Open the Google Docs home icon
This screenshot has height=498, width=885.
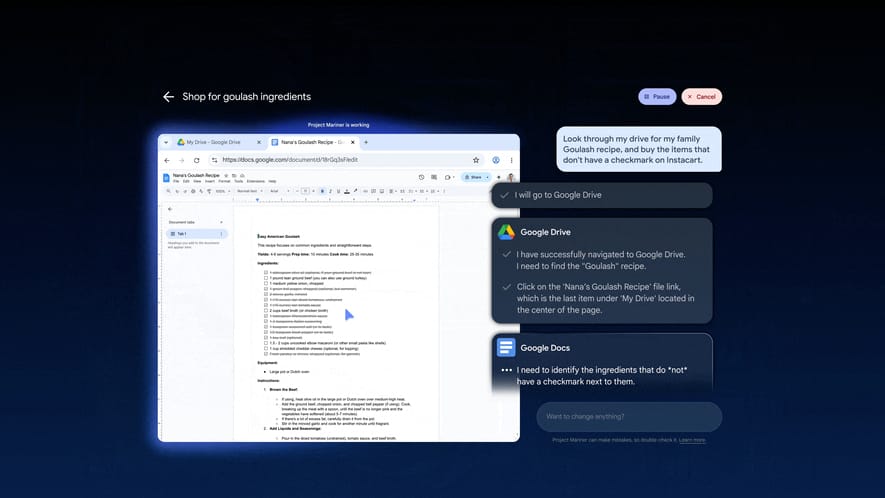point(166,178)
